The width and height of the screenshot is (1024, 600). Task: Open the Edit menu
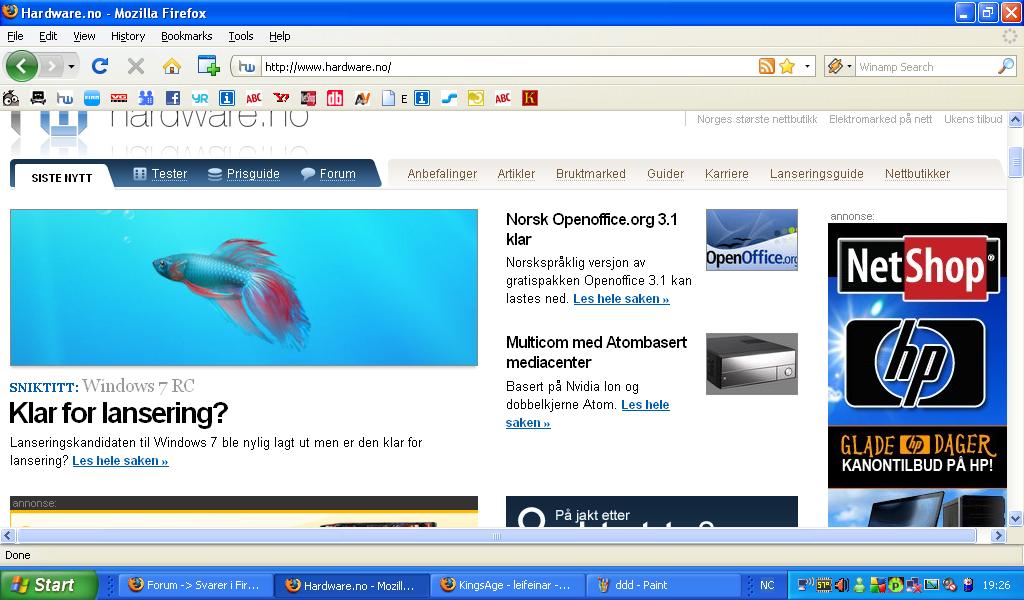tap(48, 37)
